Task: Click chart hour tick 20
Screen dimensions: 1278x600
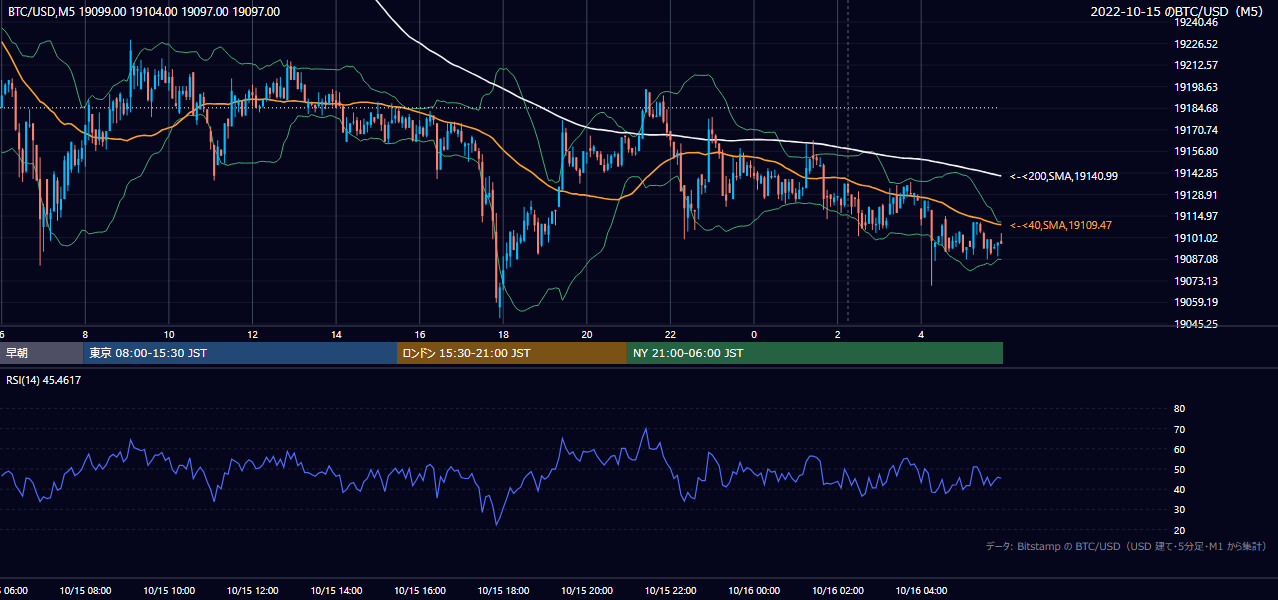Action: tap(587, 335)
